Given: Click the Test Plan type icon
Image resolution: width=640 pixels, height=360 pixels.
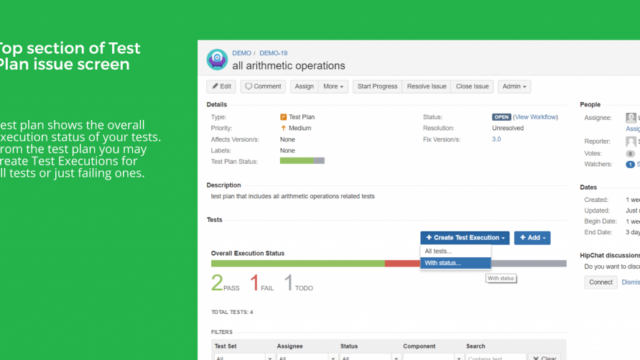Looking at the screenshot, I should coord(283,117).
